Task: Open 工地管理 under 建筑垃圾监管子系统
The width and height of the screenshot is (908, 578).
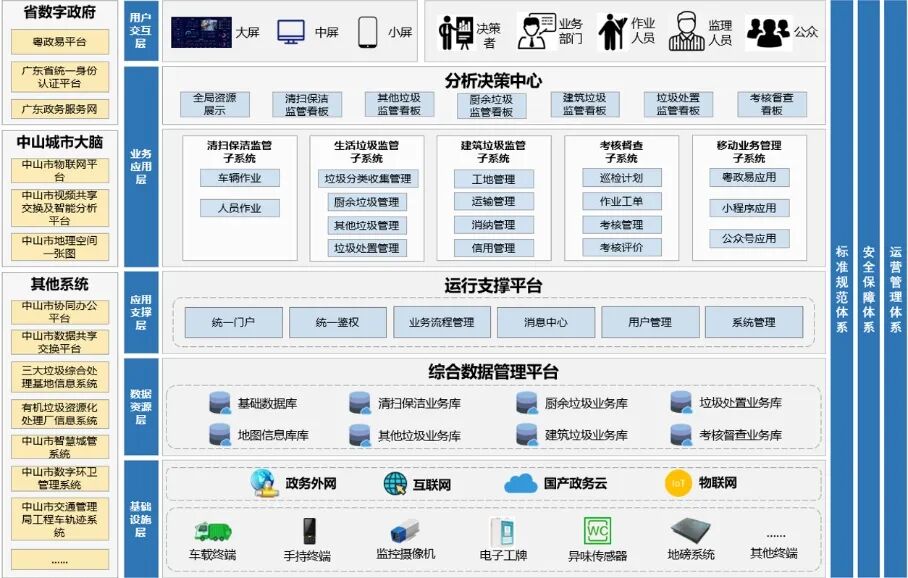Action: pyautogui.click(x=495, y=179)
